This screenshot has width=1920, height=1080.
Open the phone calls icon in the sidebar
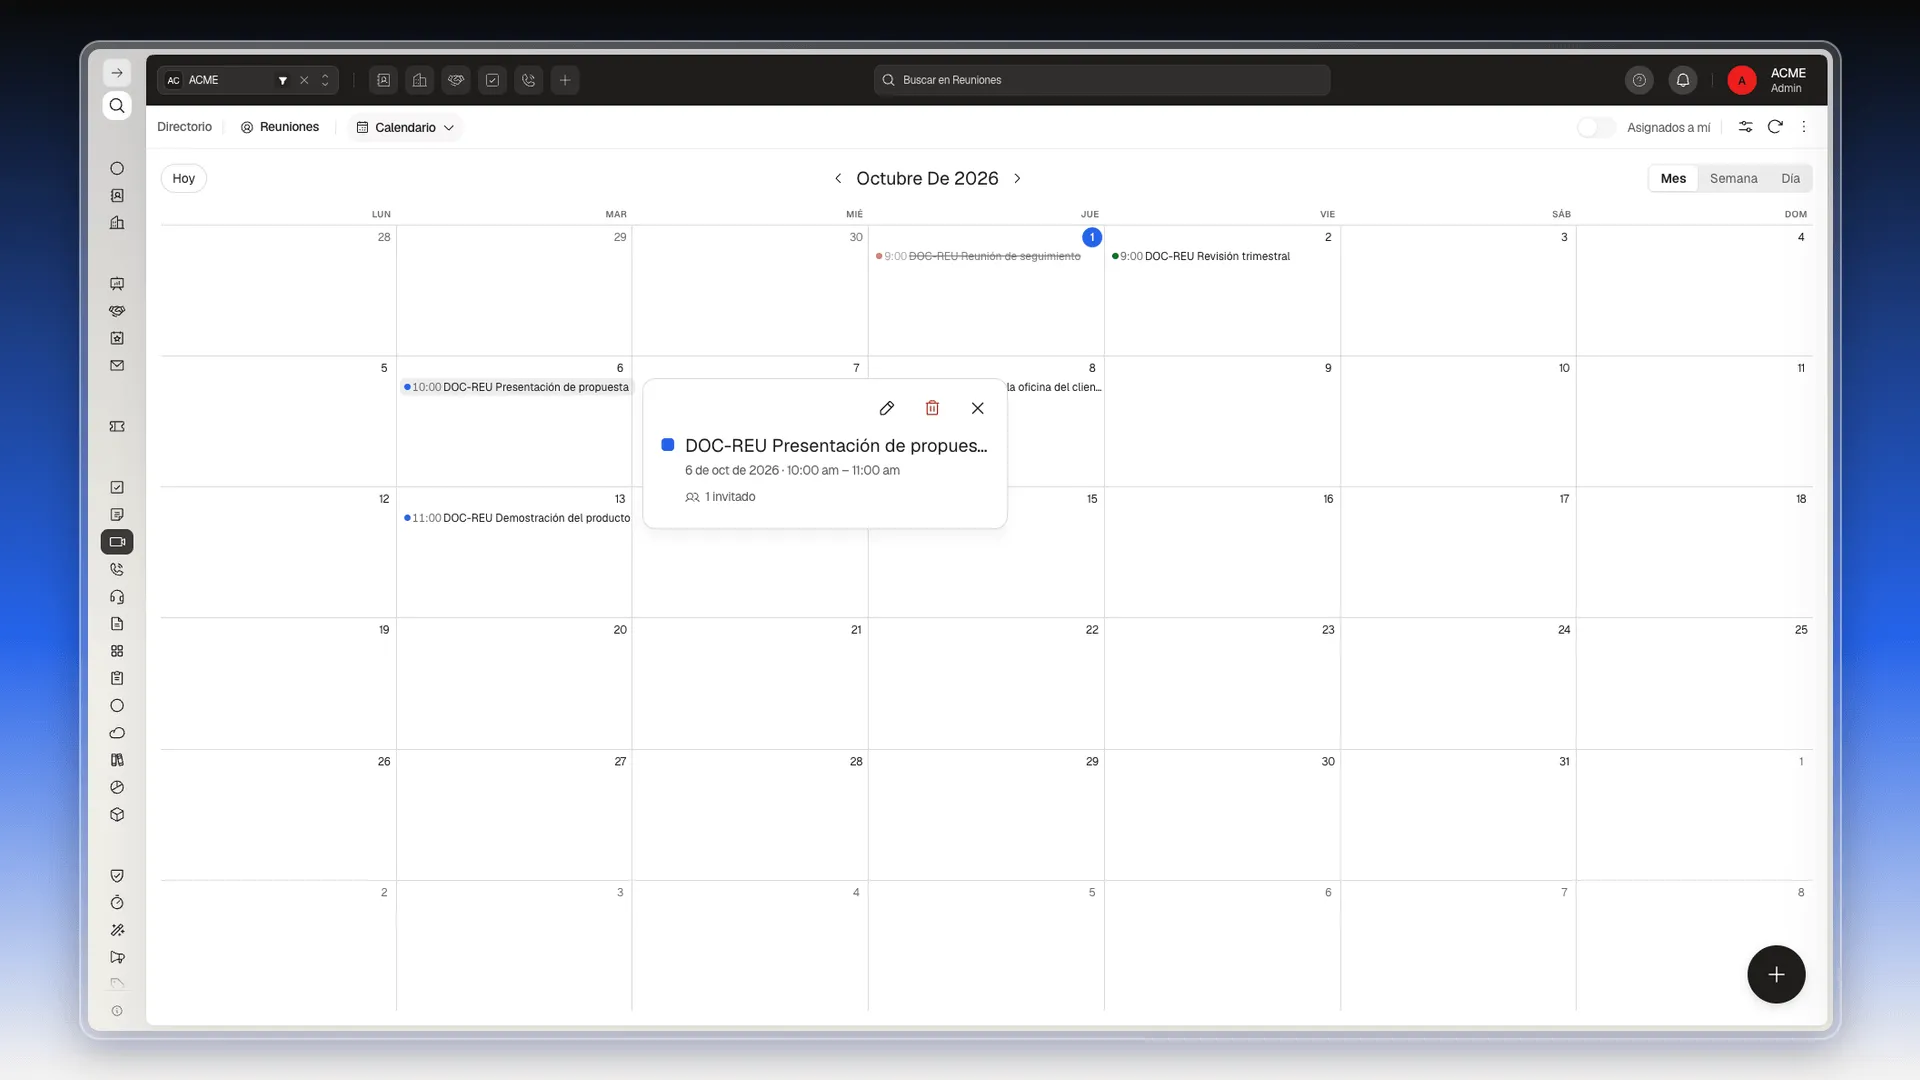coord(117,570)
